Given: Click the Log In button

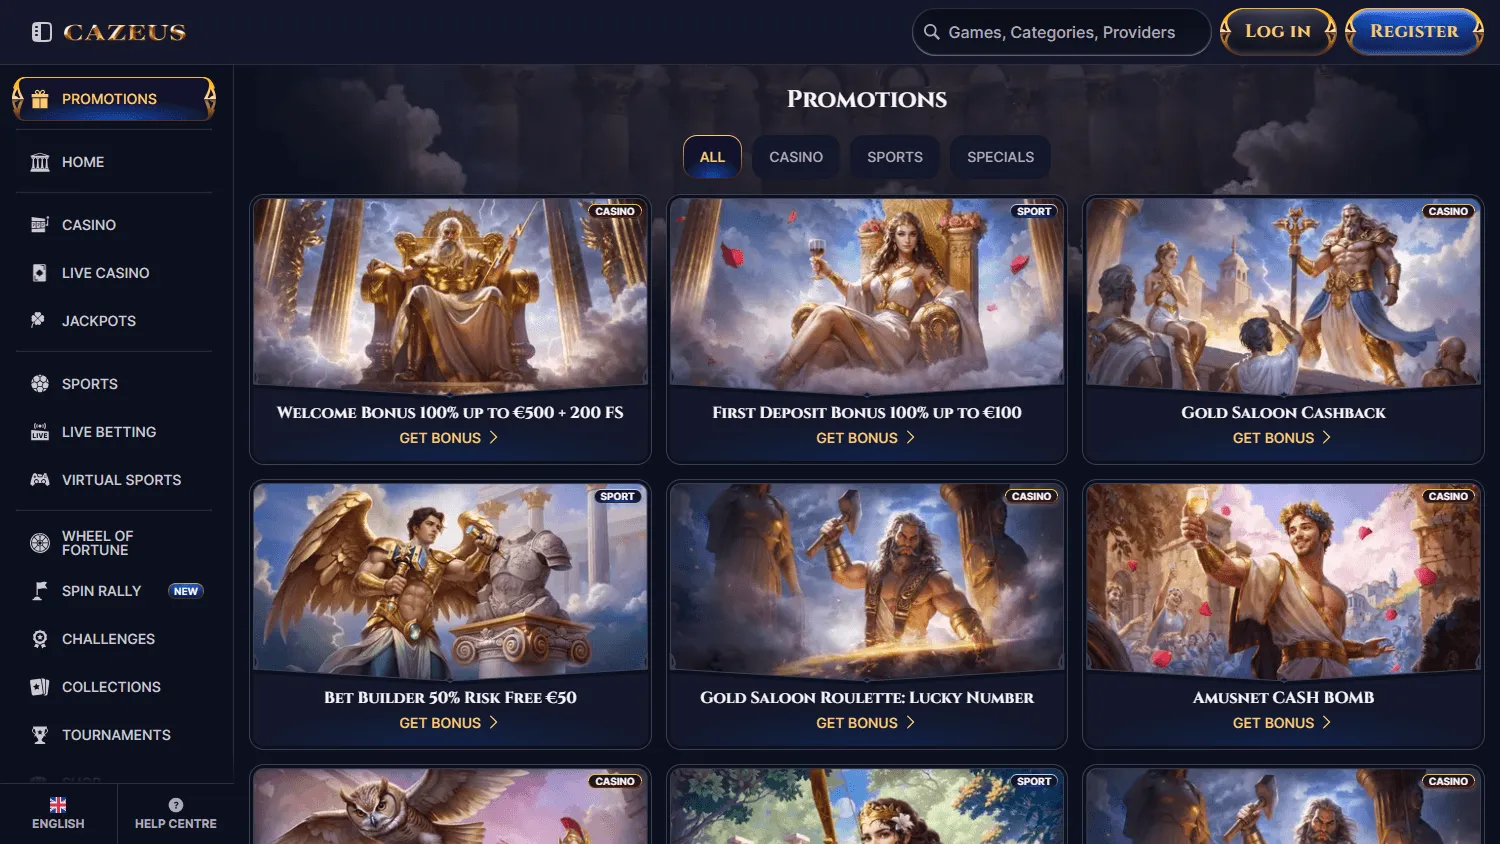Looking at the screenshot, I should coord(1278,31).
